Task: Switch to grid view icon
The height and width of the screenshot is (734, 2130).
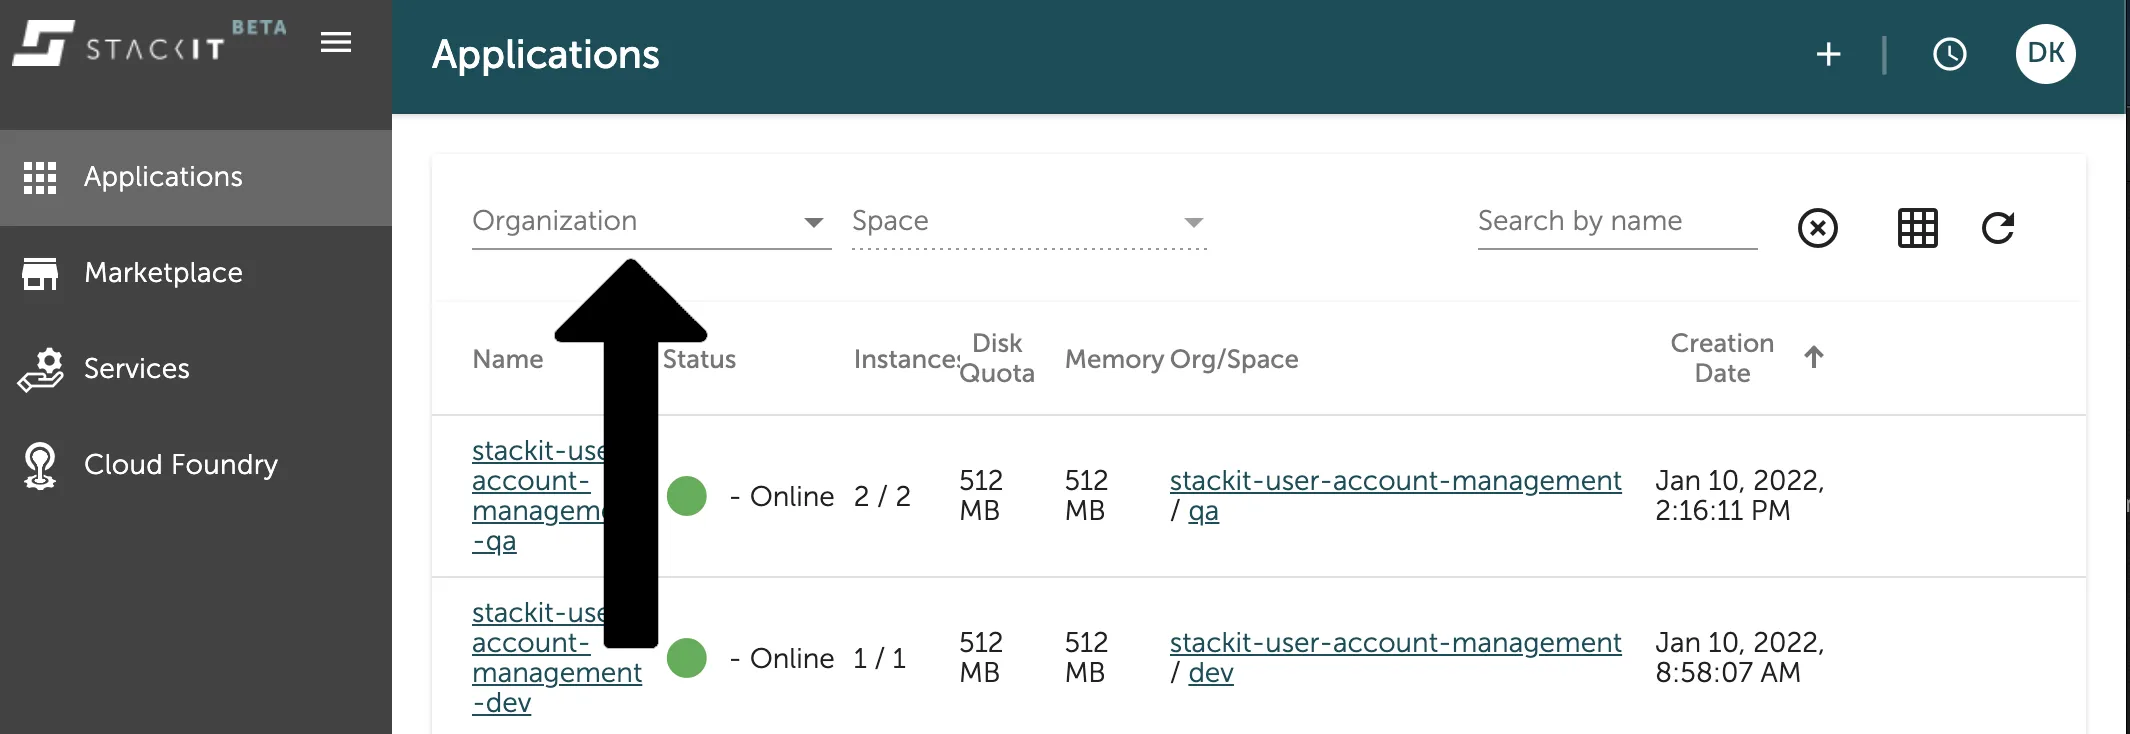Action: click(x=1917, y=228)
